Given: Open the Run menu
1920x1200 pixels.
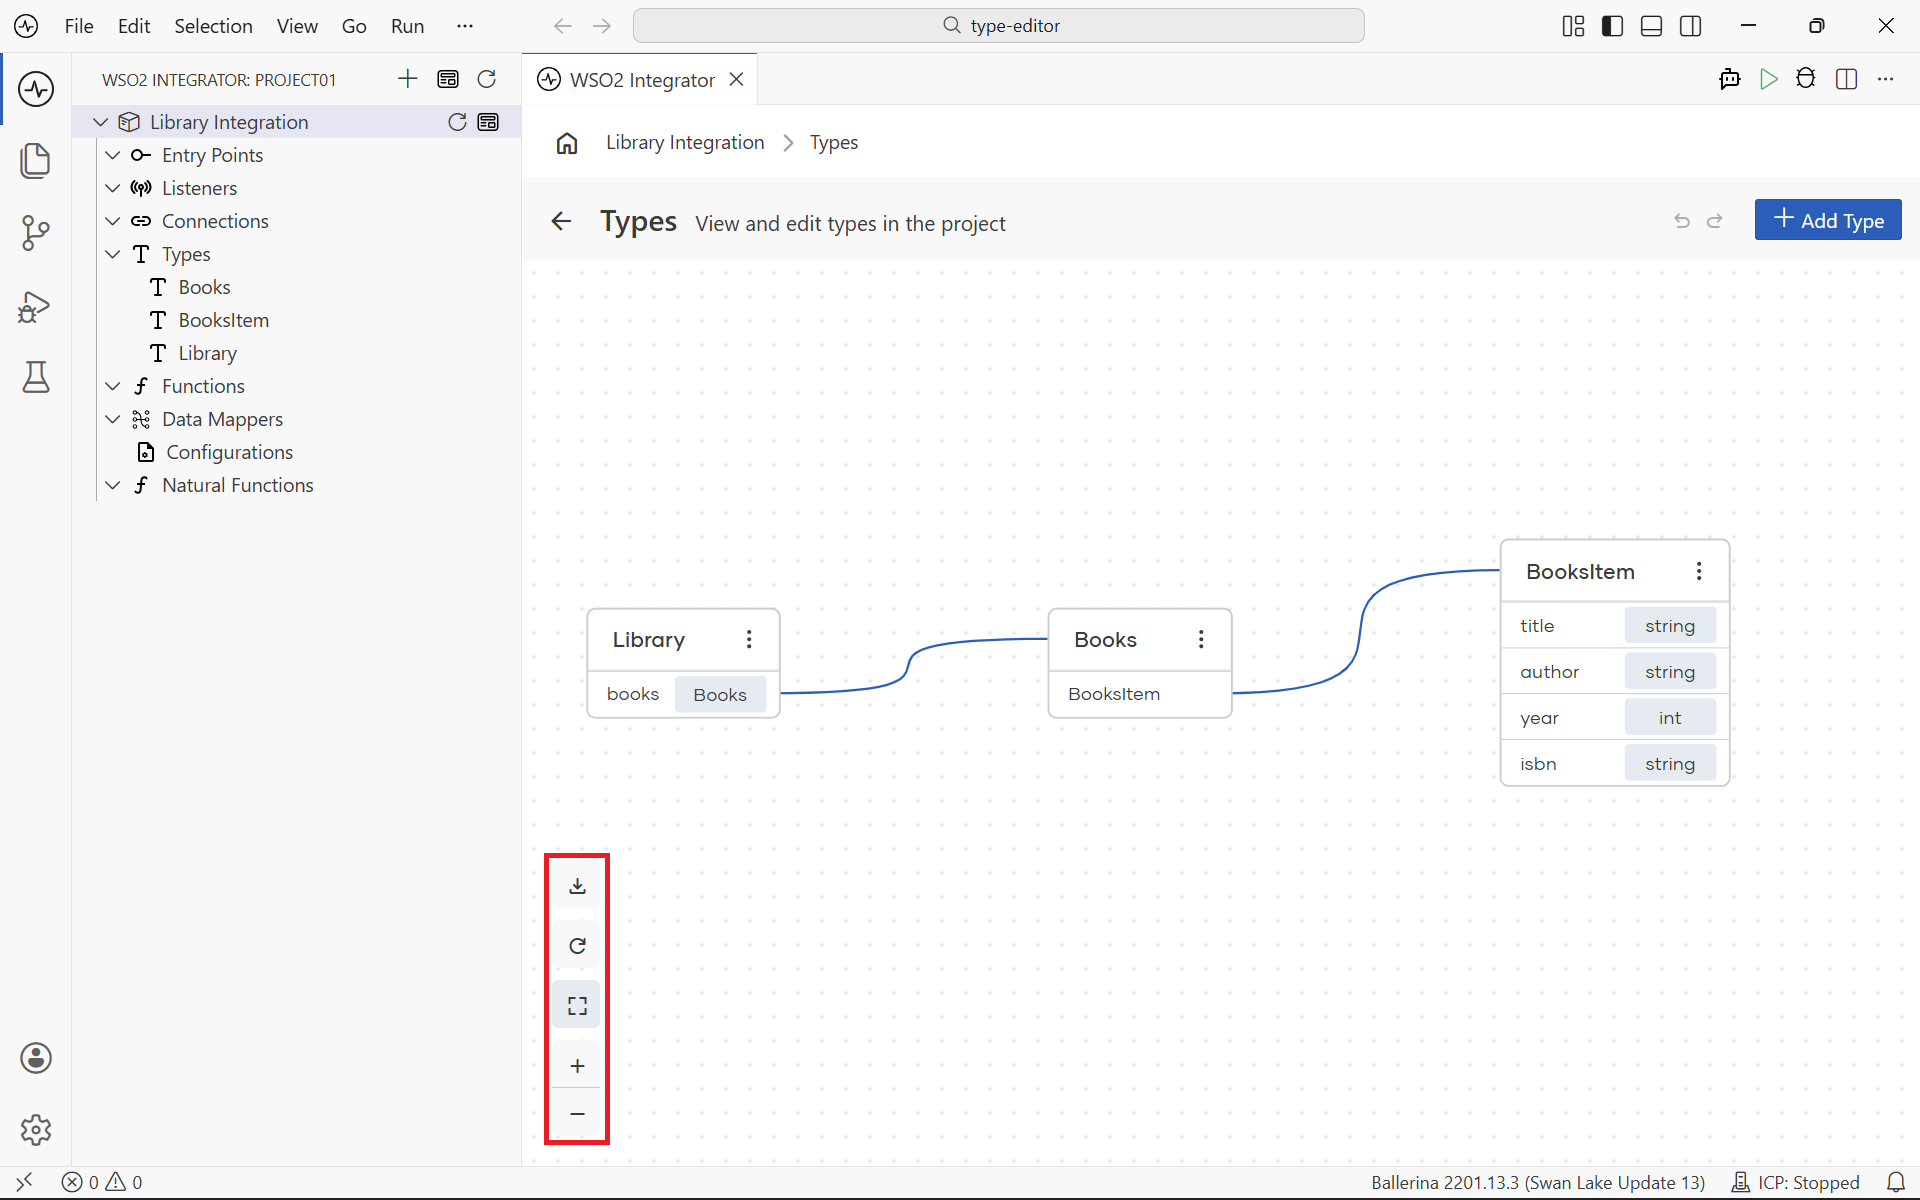Looking at the screenshot, I should pyautogui.click(x=407, y=26).
